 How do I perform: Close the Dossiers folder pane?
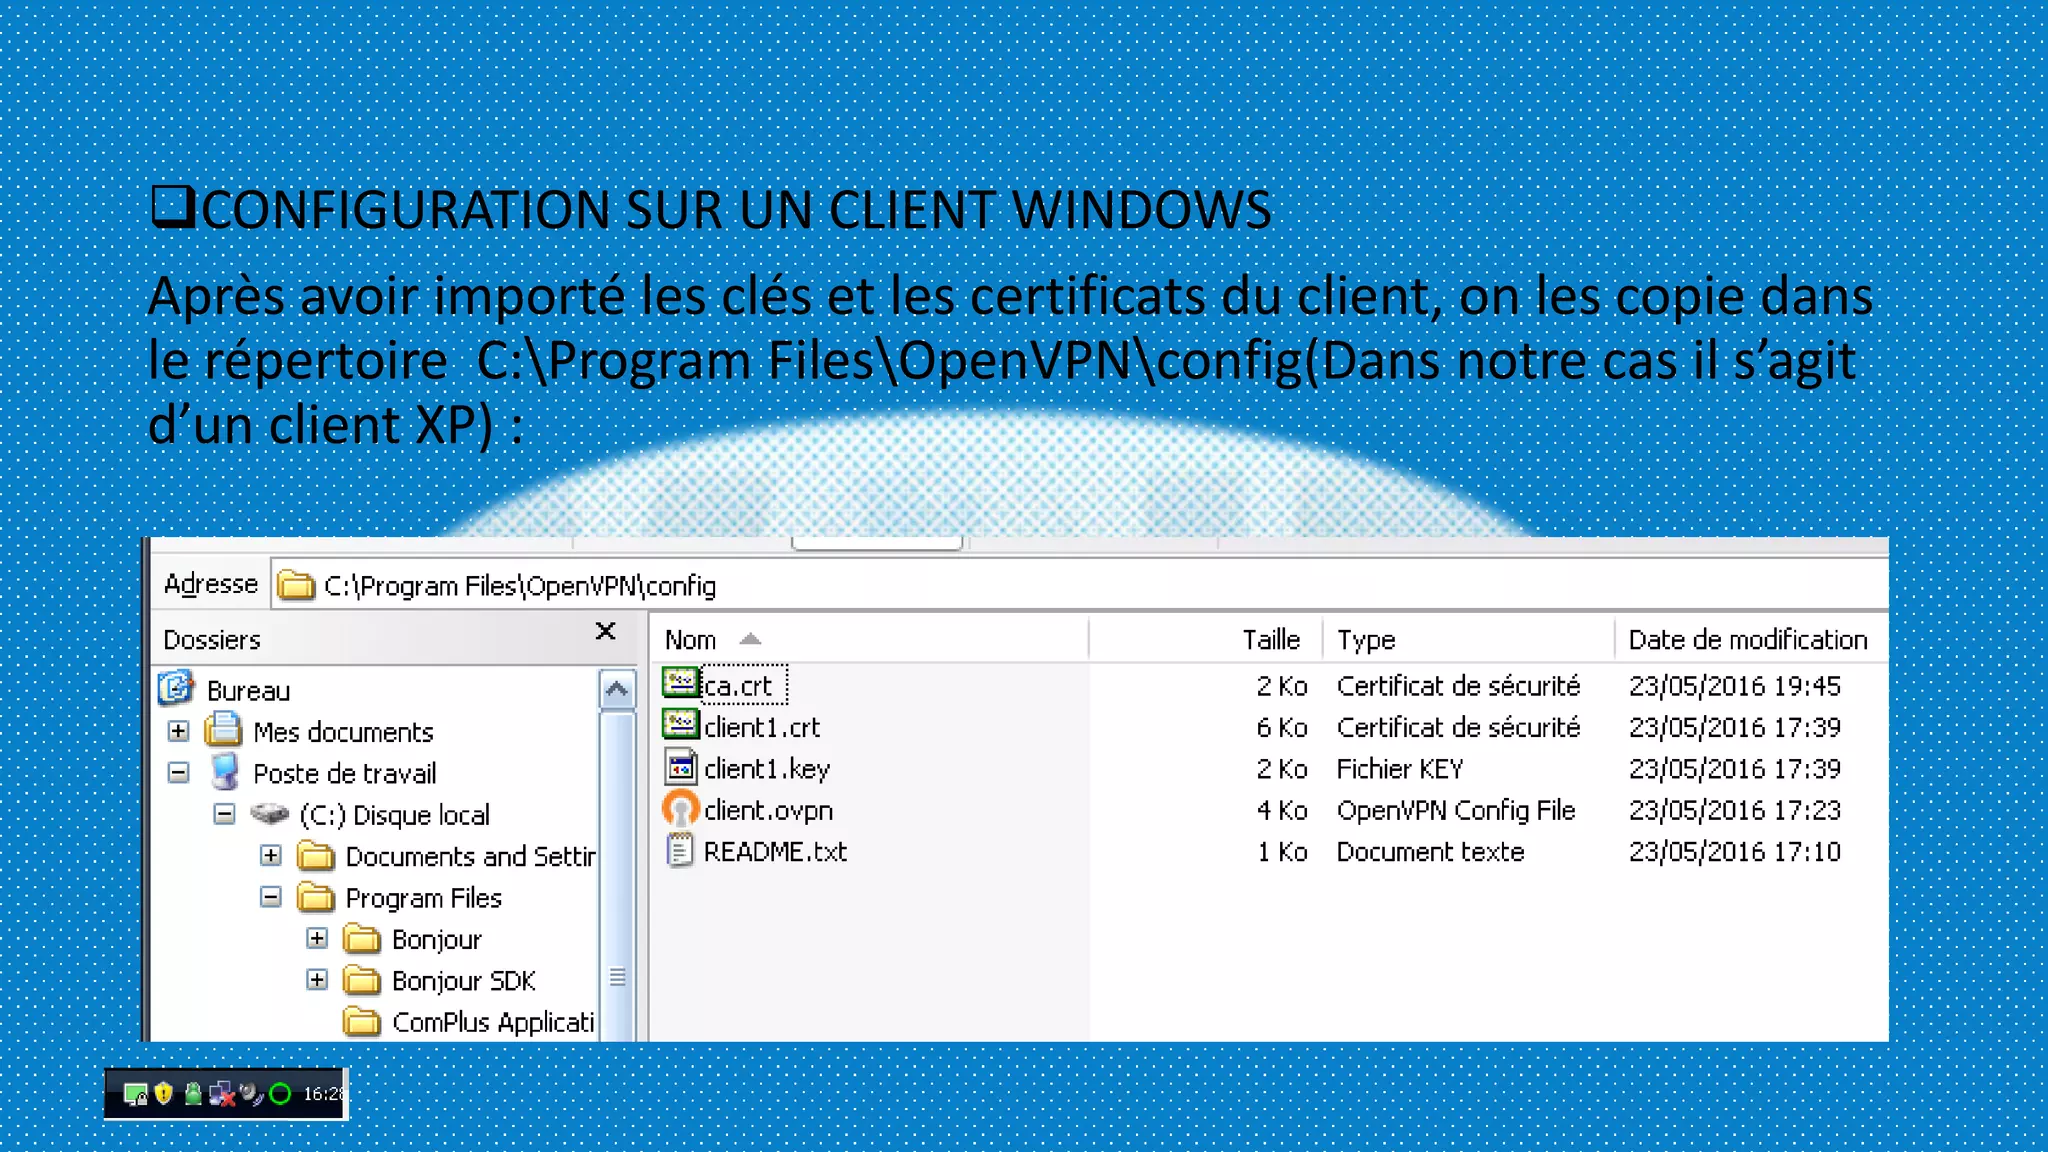[605, 631]
